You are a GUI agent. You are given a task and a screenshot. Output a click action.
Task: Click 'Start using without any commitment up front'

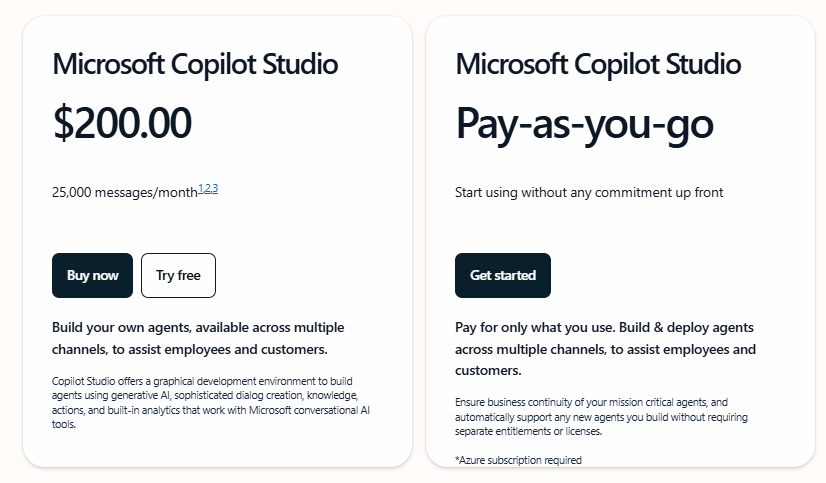pyautogui.click(x=589, y=192)
